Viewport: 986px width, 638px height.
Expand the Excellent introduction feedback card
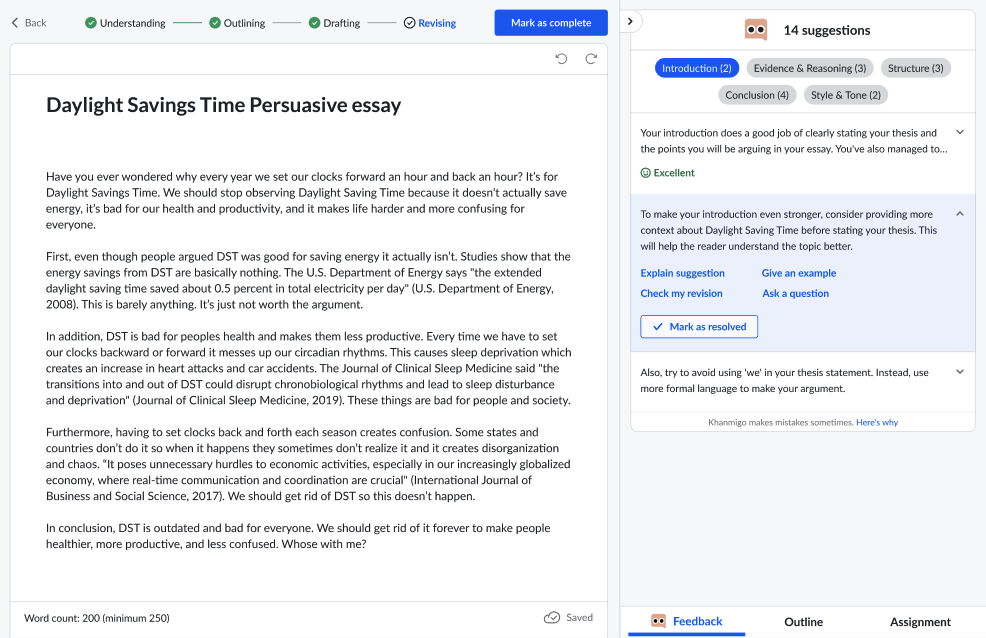(x=960, y=132)
